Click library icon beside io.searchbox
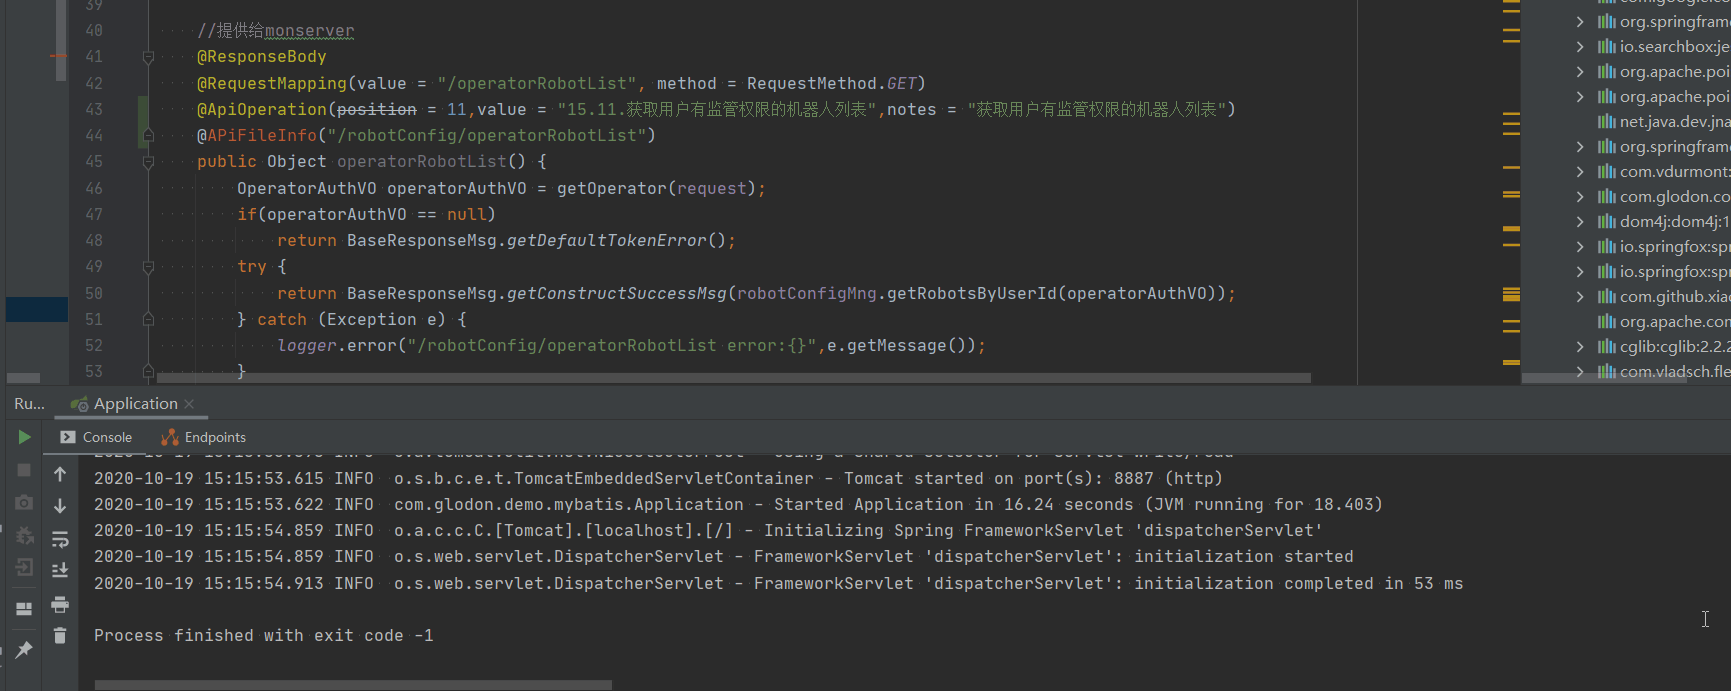Screen dimensions: 1731x691 pos(1606,47)
